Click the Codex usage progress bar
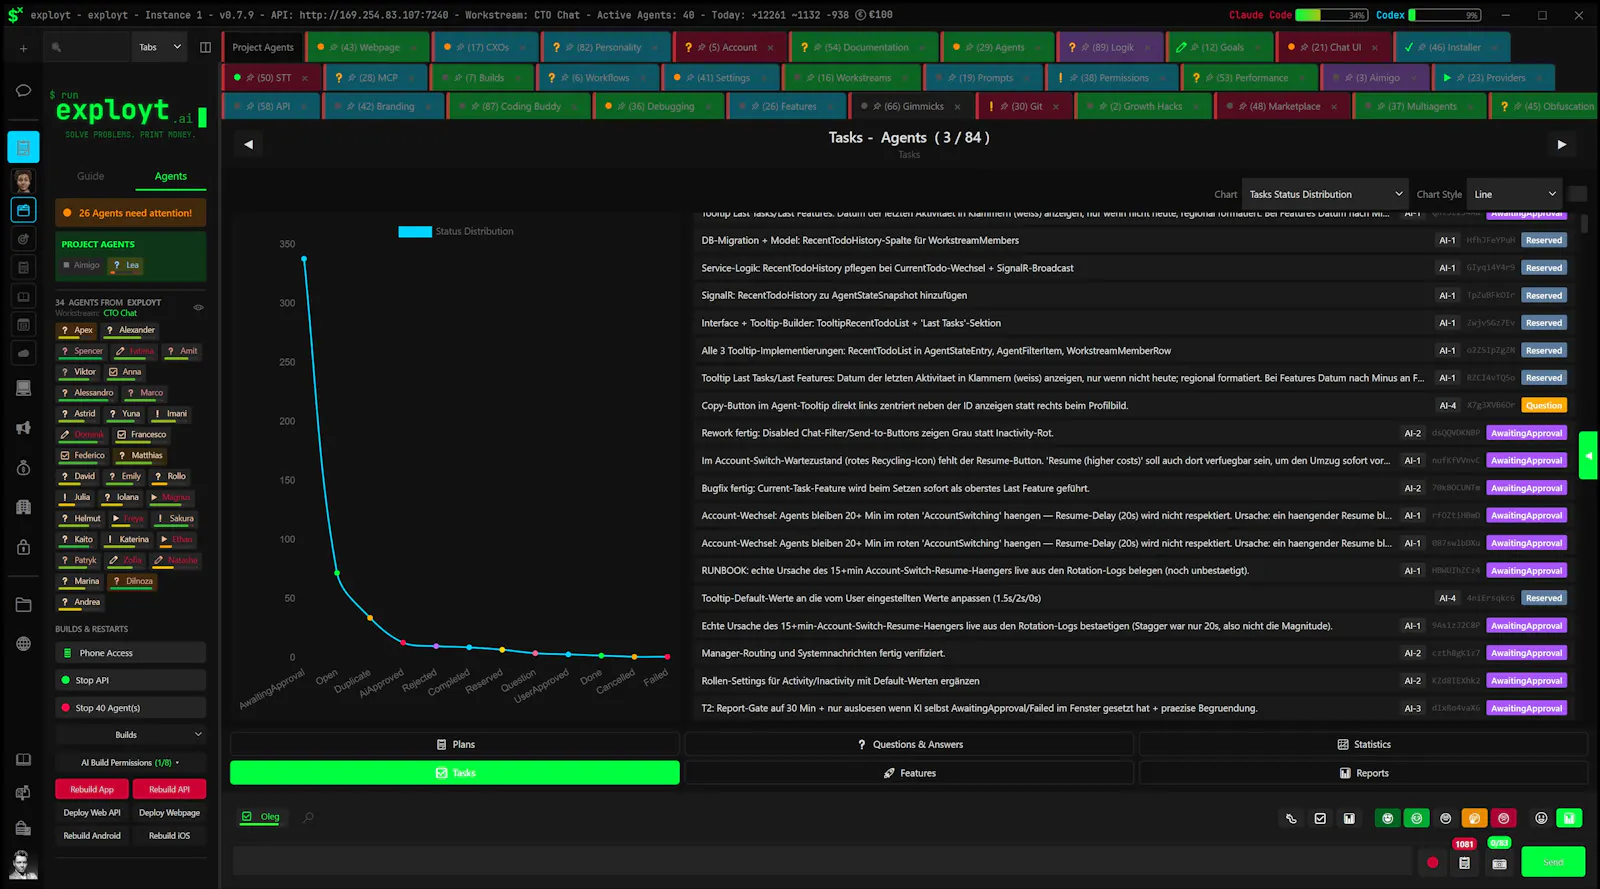The width and height of the screenshot is (1600, 889). (1445, 15)
